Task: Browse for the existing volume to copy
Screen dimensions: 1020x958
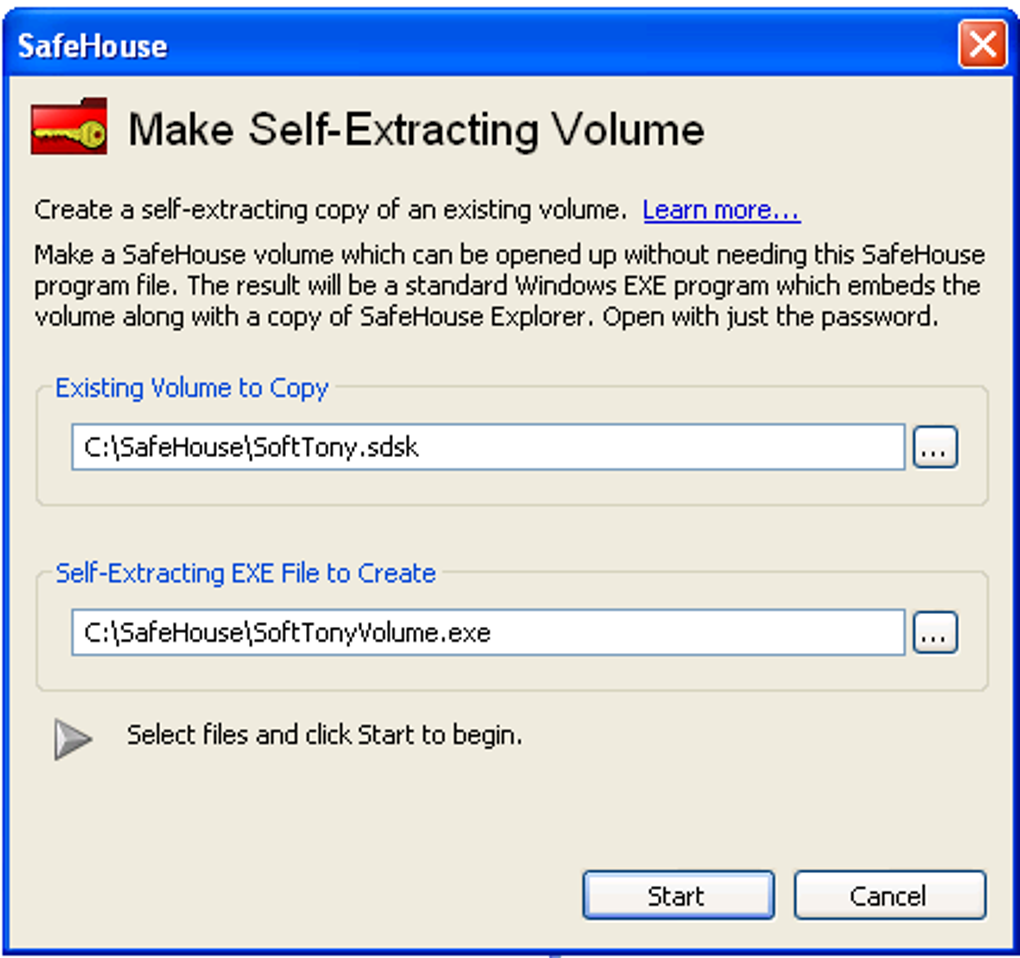Action: 935,447
